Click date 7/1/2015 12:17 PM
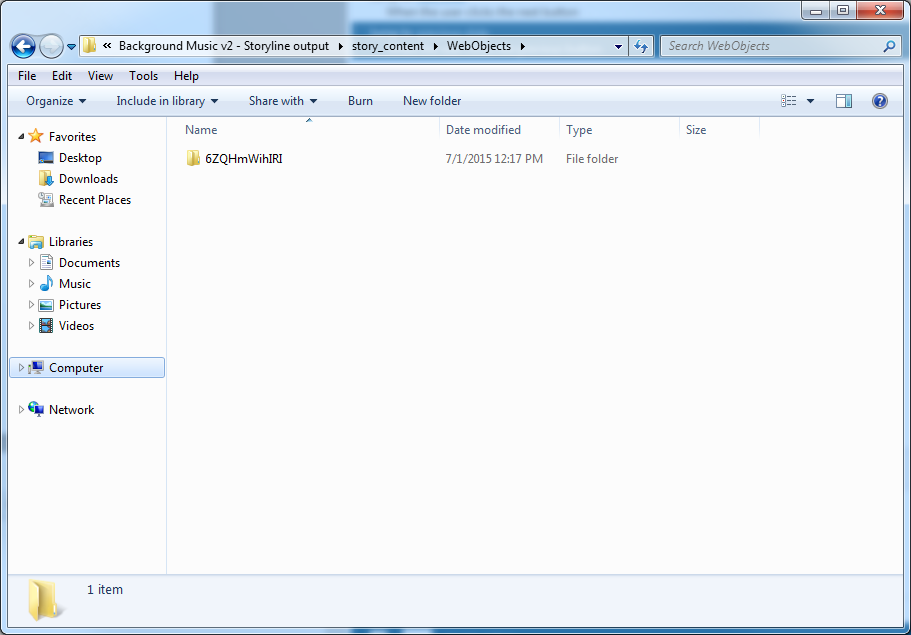The width and height of the screenshot is (911, 635). click(x=494, y=159)
